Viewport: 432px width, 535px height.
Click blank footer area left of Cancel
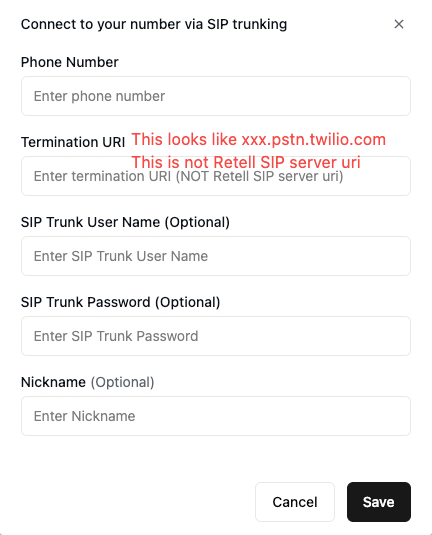[136, 502]
